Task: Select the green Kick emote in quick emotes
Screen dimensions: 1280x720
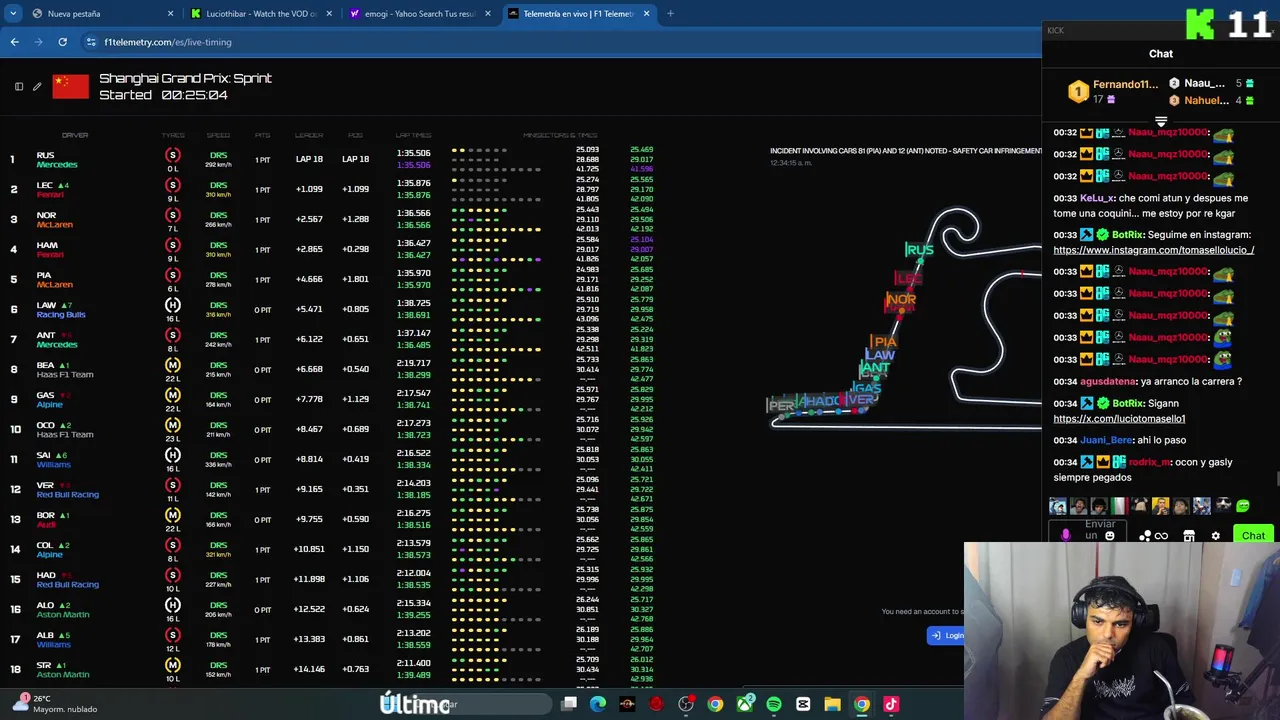Action: [x=1243, y=506]
